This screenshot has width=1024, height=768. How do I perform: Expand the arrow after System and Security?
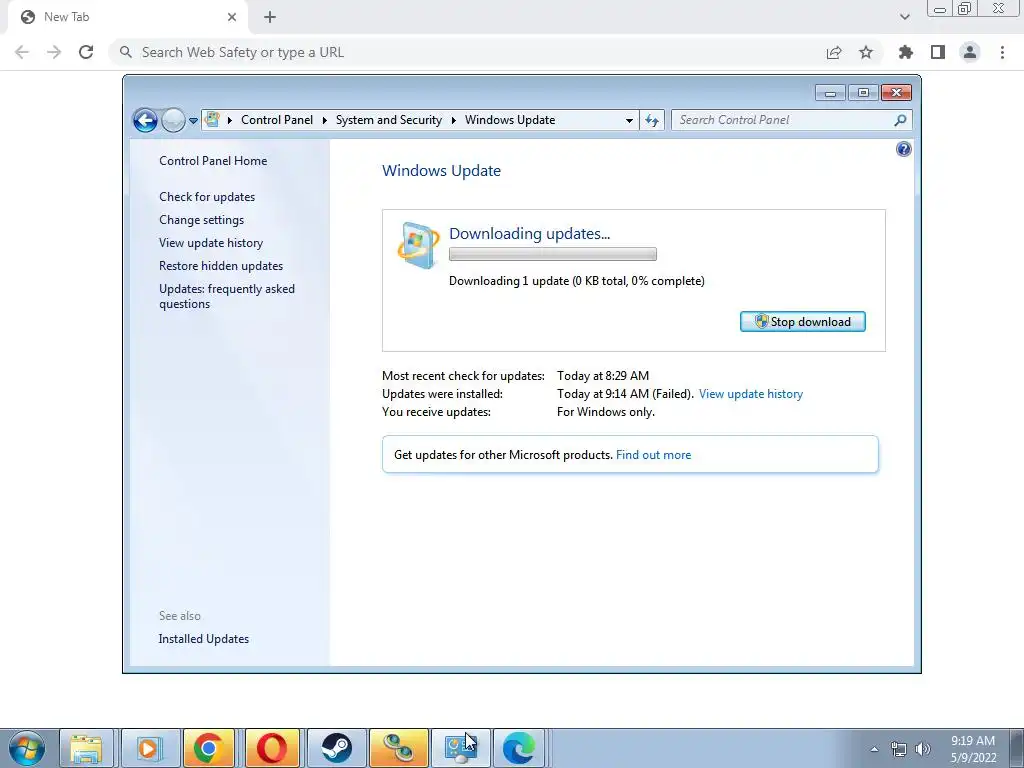(x=453, y=120)
